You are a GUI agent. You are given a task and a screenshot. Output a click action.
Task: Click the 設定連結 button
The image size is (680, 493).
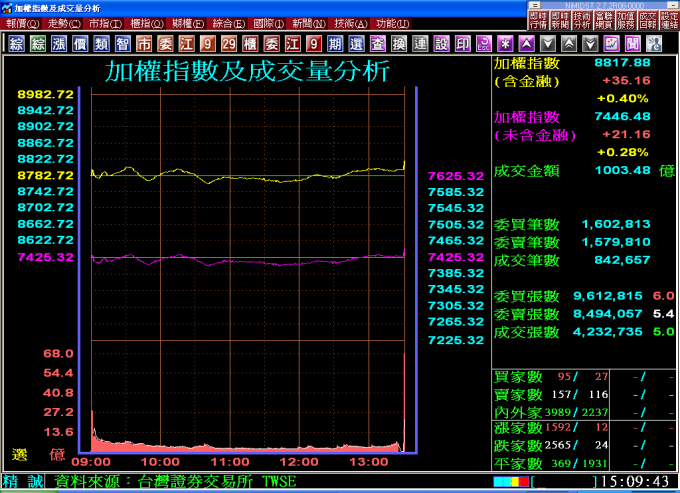[669, 20]
